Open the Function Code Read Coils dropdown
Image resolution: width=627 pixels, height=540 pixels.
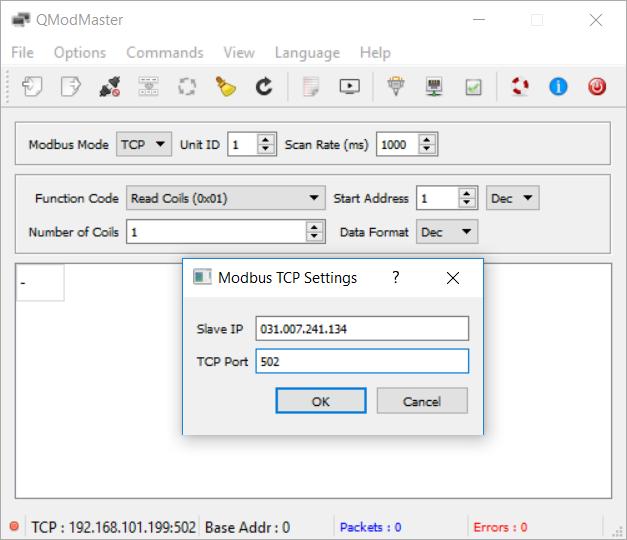pyautogui.click(x=226, y=198)
